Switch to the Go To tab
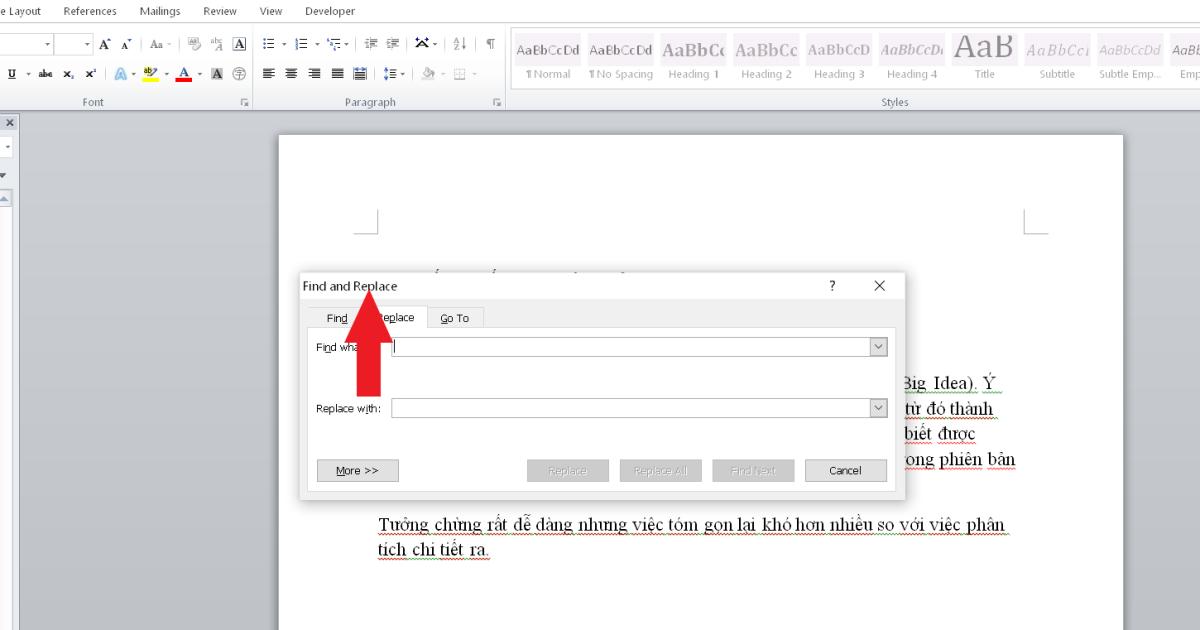The height and width of the screenshot is (630, 1200). click(x=455, y=318)
